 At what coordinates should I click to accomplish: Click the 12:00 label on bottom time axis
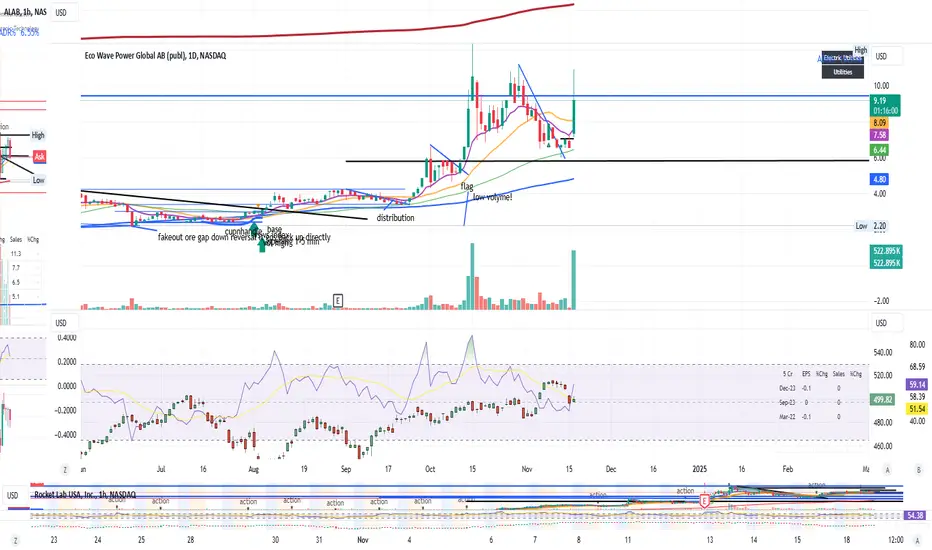coord(895,540)
